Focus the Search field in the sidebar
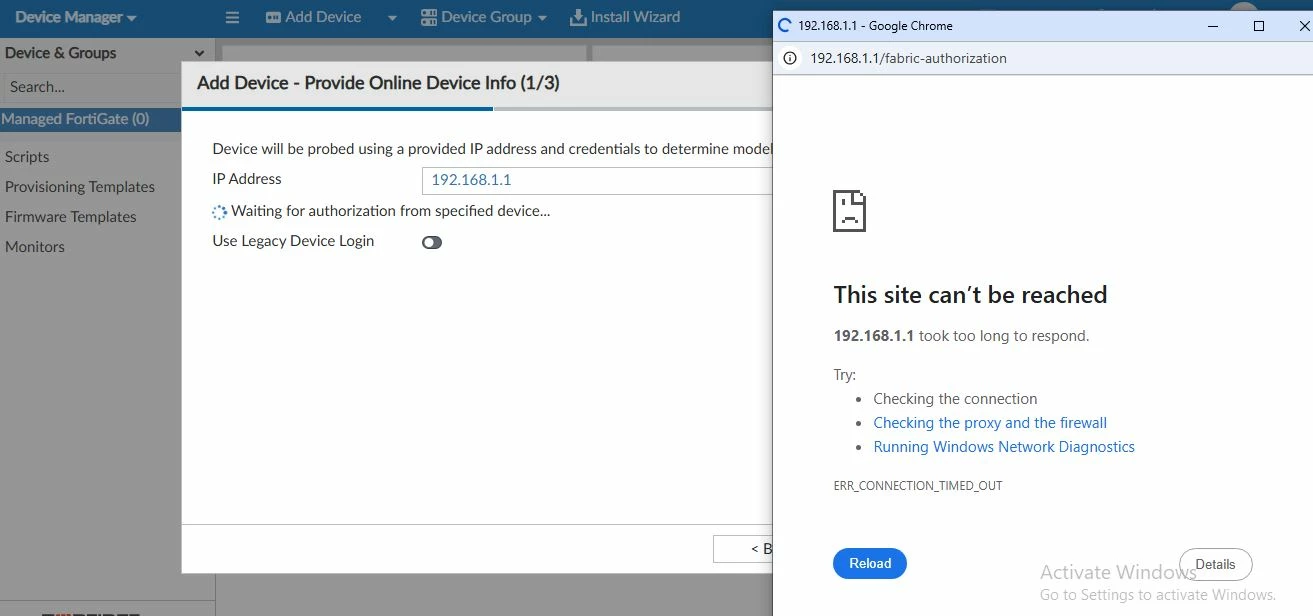The width and height of the screenshot is (1313, 616). [91, 87]
